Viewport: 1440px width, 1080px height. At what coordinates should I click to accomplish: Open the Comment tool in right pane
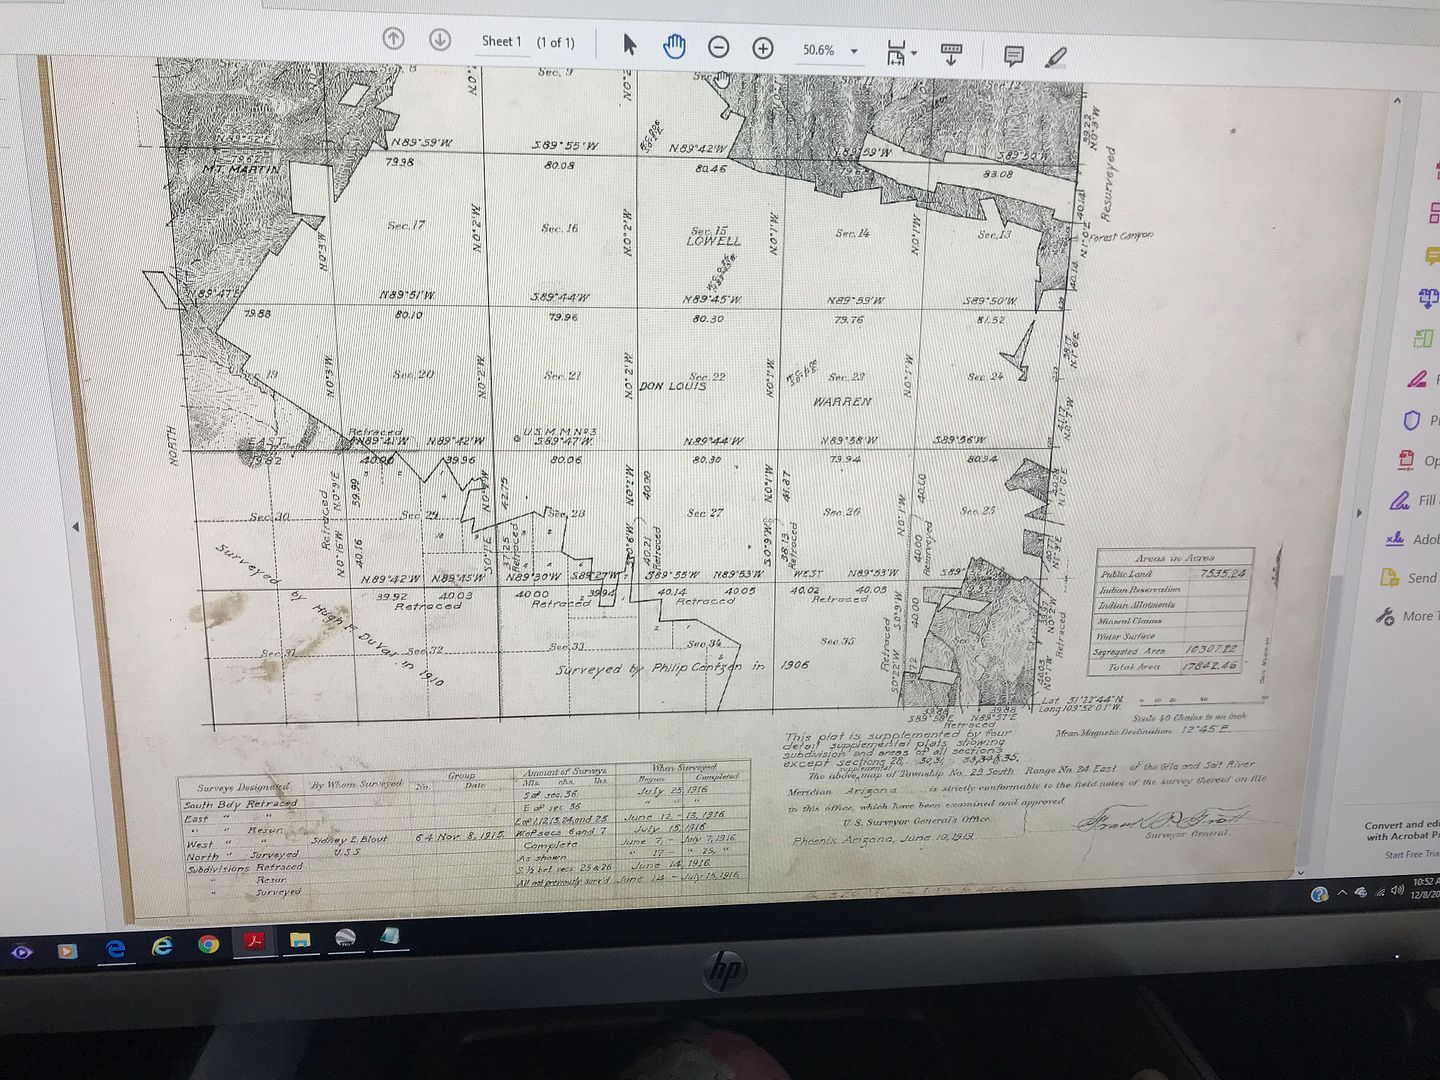(1431, 255)
